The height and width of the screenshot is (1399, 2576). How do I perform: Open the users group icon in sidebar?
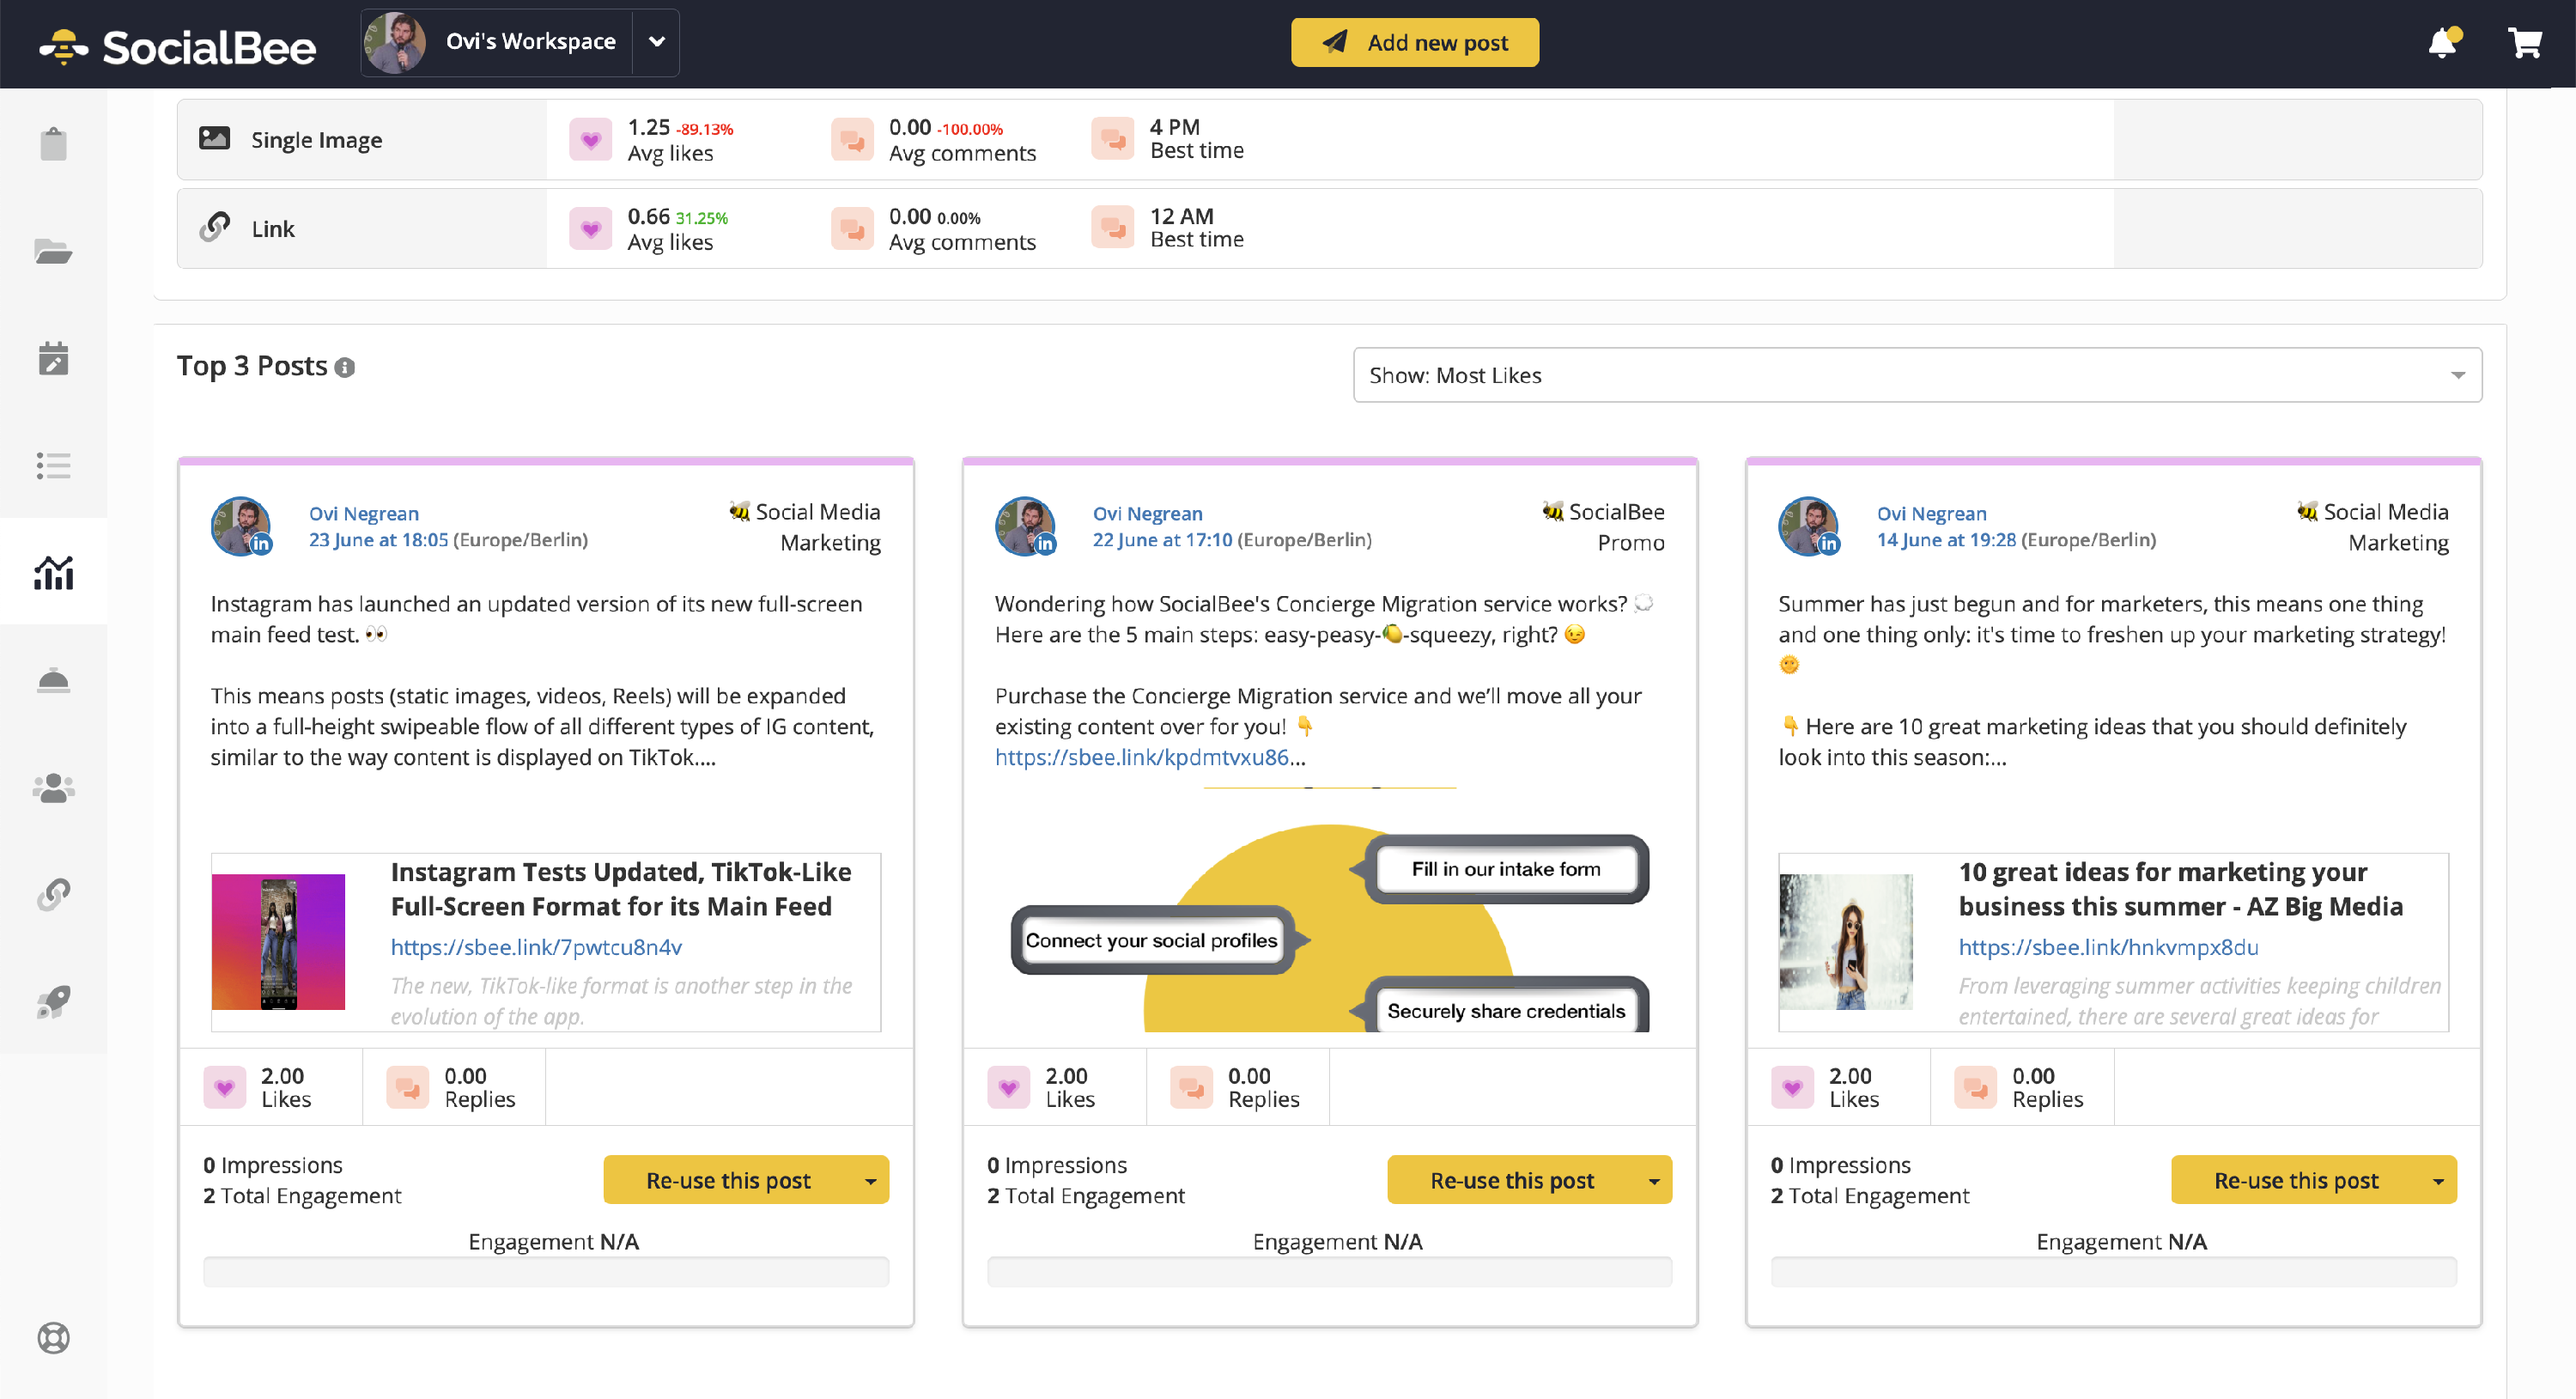point(53,787)
